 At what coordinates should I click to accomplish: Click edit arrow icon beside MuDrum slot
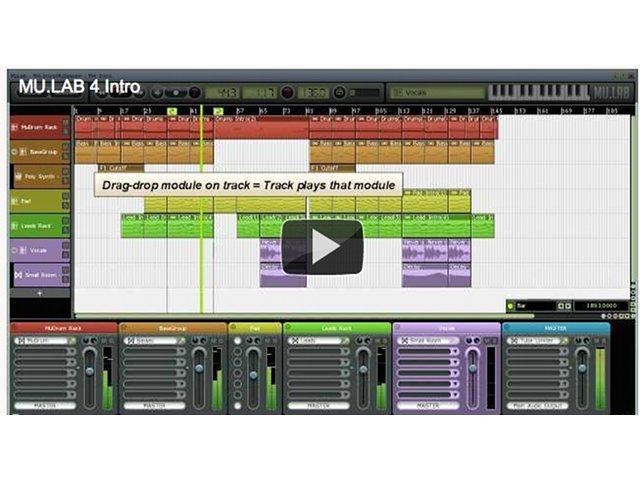click(x=72, y=341)
